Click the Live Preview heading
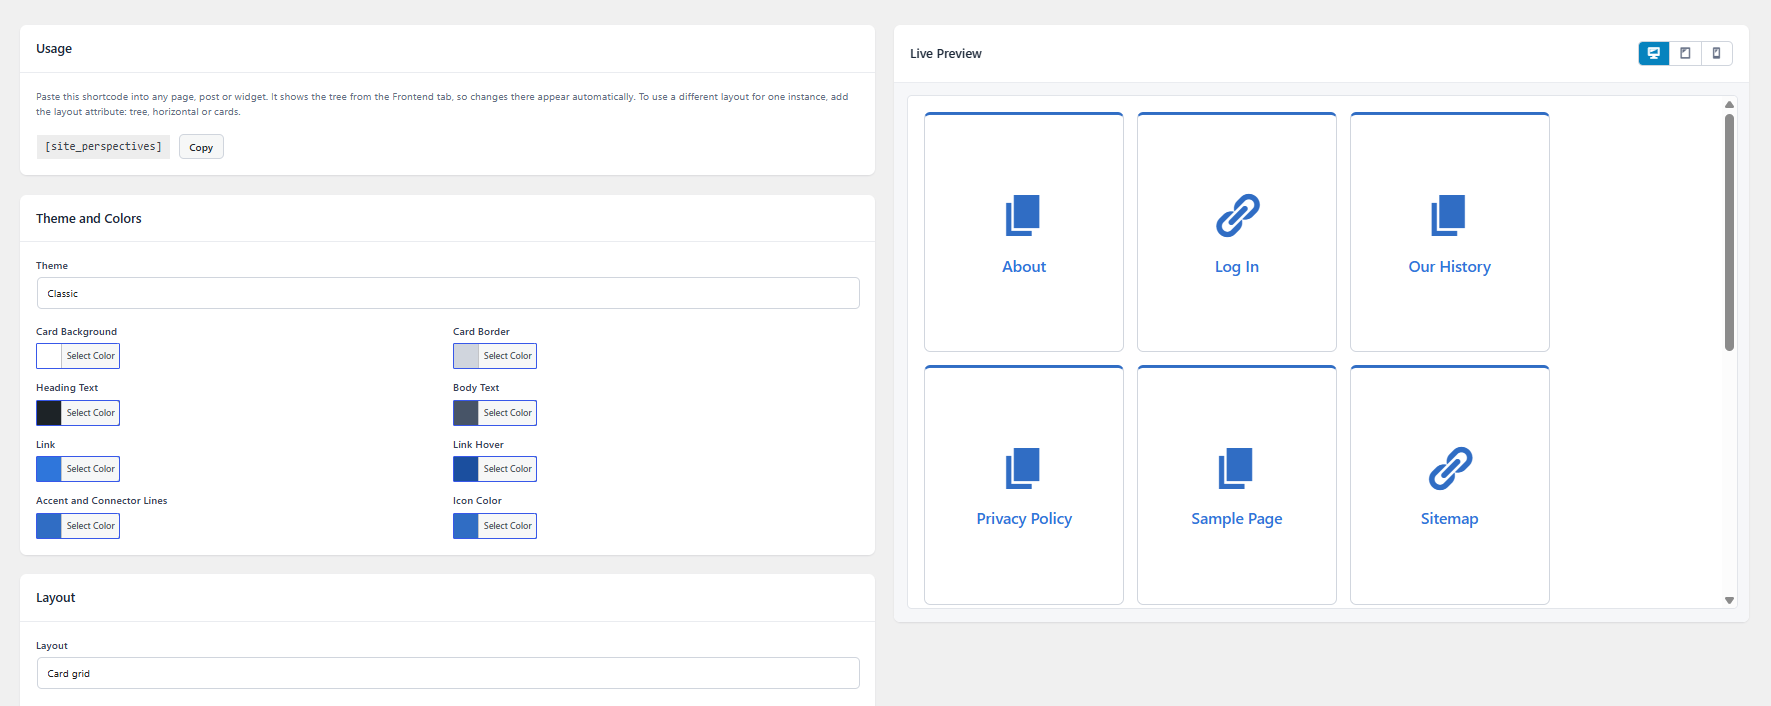The image size is (1771, 706). pos(946,54)
